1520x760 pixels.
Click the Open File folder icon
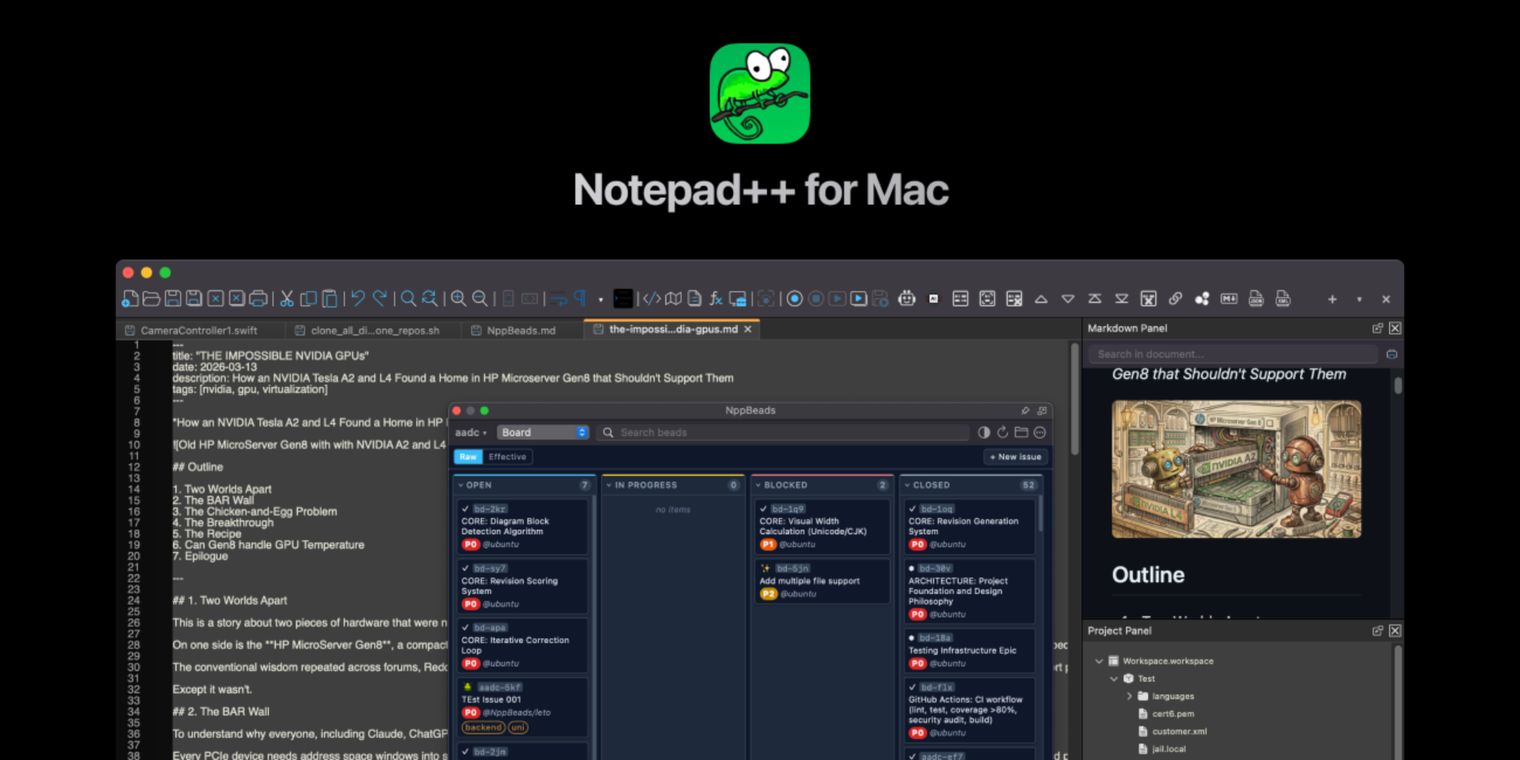coord(151,298)
